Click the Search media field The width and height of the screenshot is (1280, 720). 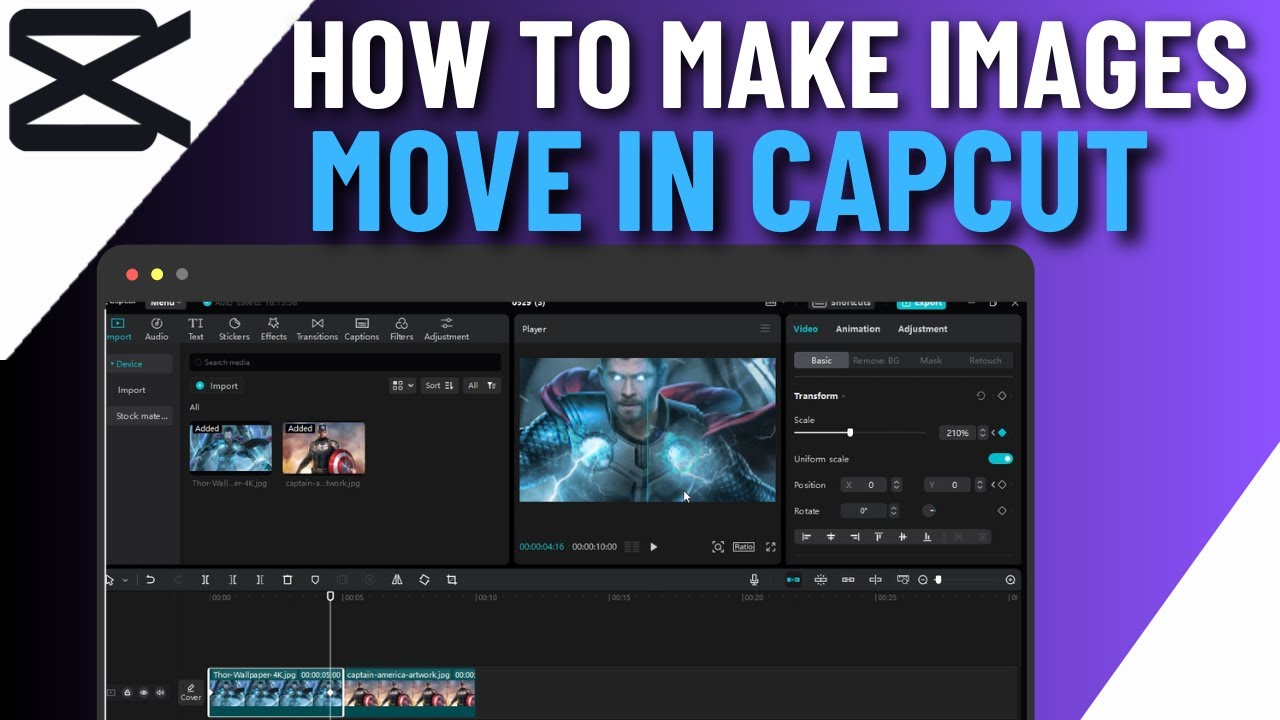pyautogui.click(x=345, y=362)
